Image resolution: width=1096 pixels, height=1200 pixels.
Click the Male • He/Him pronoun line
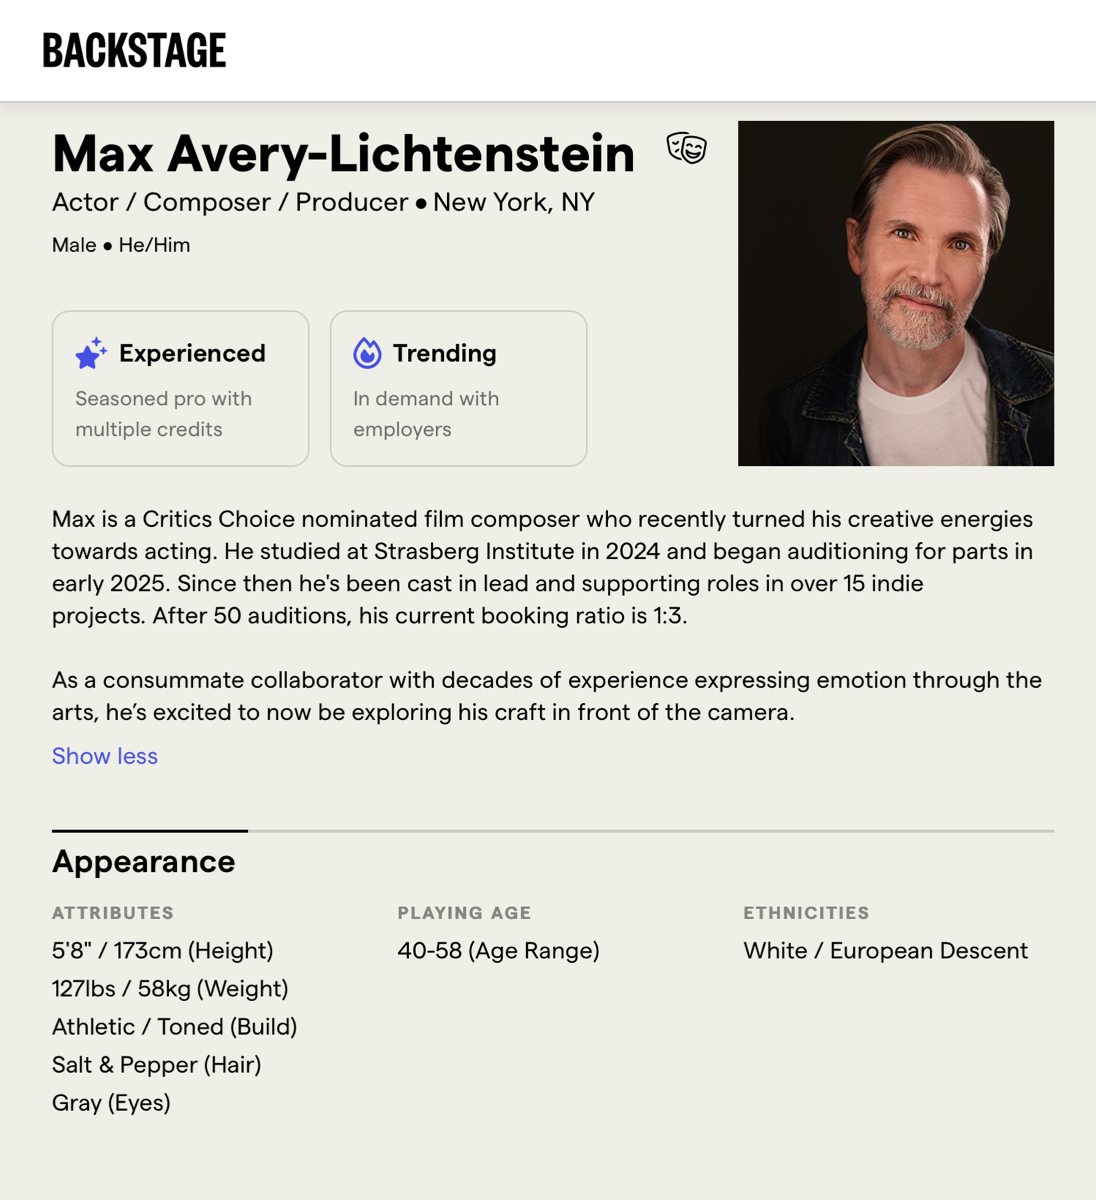(121, 245)
